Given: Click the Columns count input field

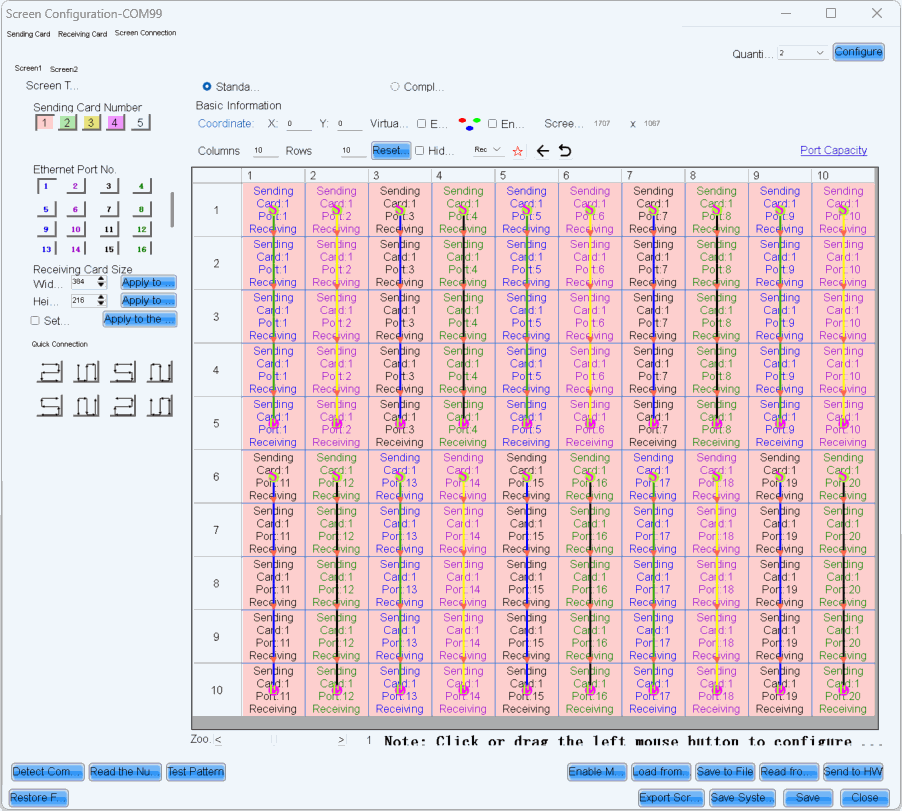Looking at the screenshot, I should tap(264, 151).
